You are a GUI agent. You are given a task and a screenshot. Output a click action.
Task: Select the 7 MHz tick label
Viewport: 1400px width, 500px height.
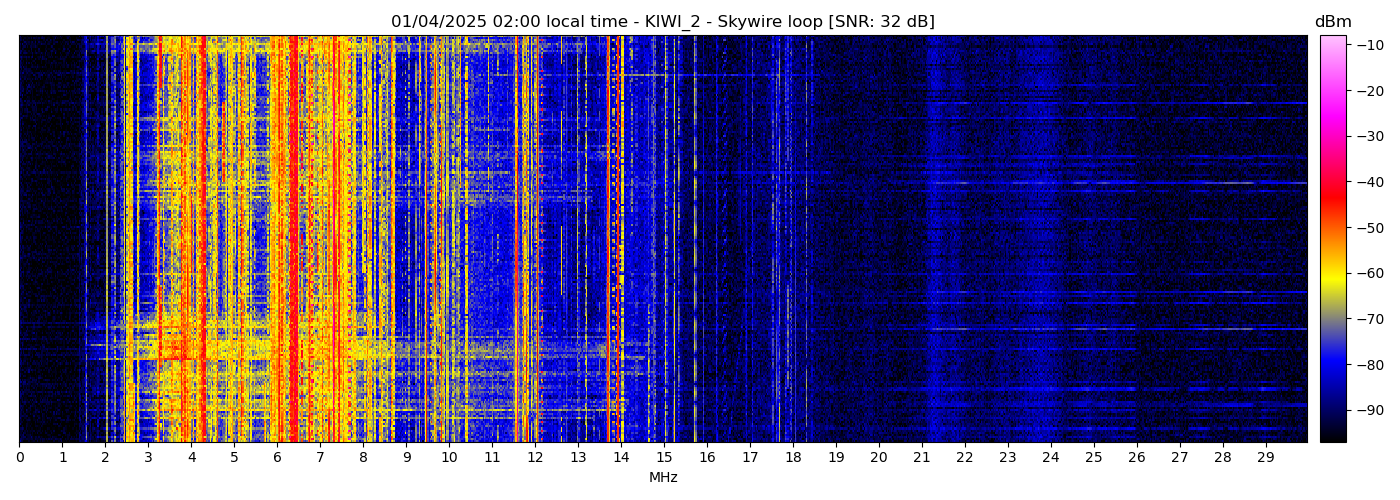[320, 457]
